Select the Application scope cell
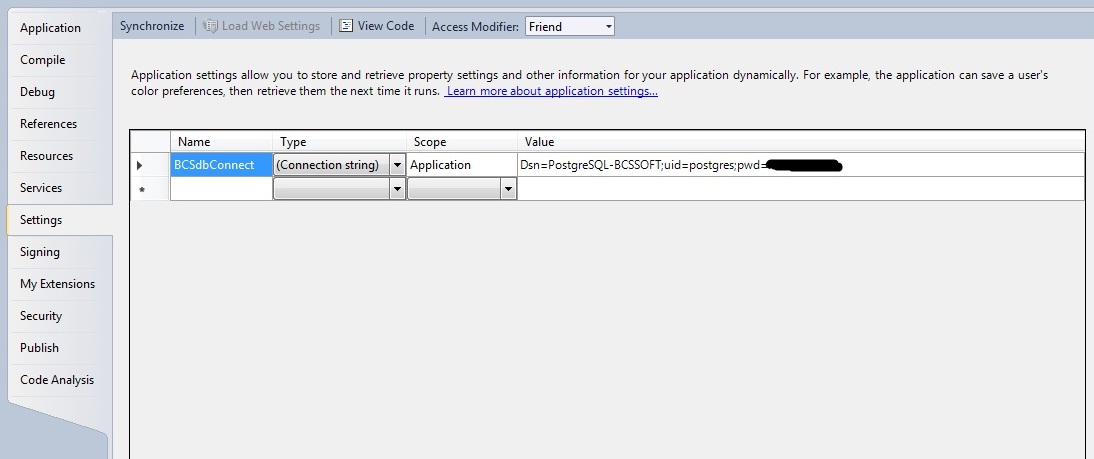The width and height of the screenshot is (1094, 459). (462, 165)
